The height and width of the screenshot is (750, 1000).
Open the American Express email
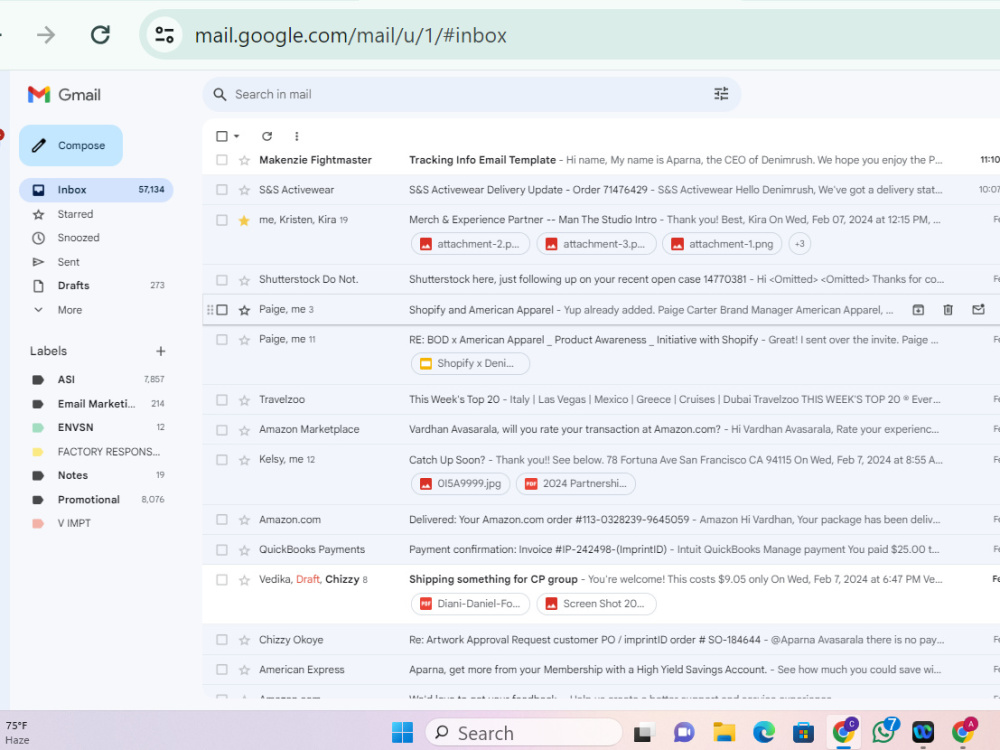600,670
